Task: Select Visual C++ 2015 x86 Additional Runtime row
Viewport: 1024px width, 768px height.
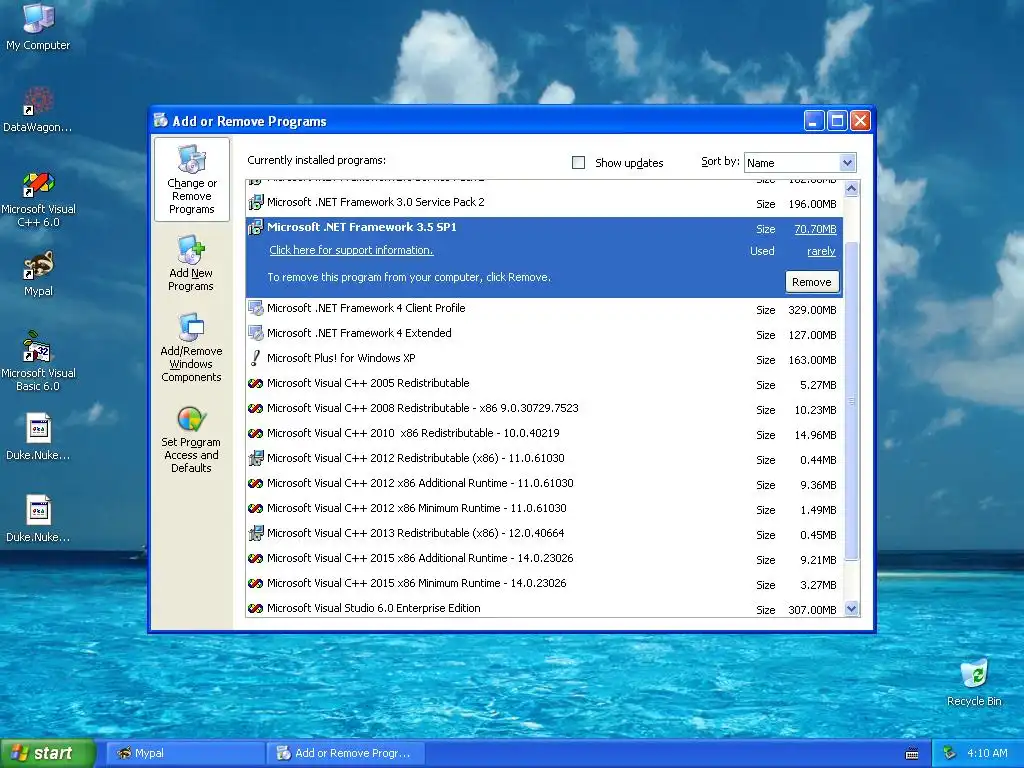Action: click(x=544, y=558)
